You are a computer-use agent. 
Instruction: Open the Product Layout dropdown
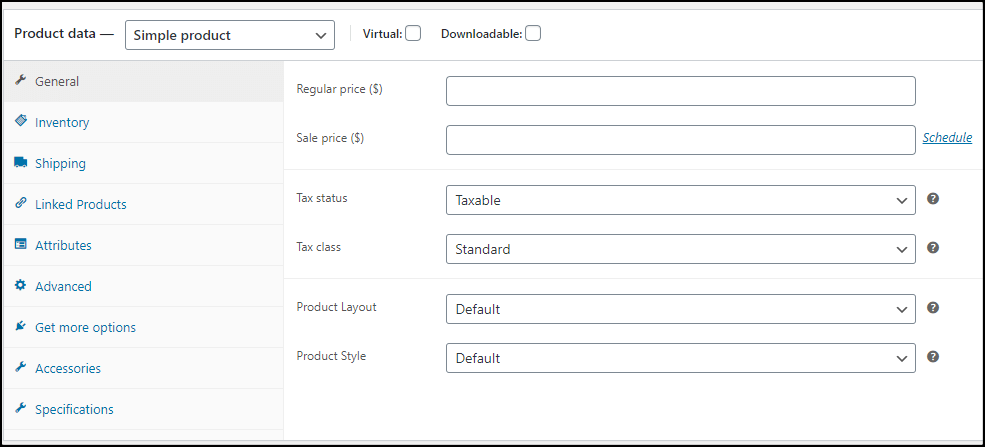[x=680, y=309]
